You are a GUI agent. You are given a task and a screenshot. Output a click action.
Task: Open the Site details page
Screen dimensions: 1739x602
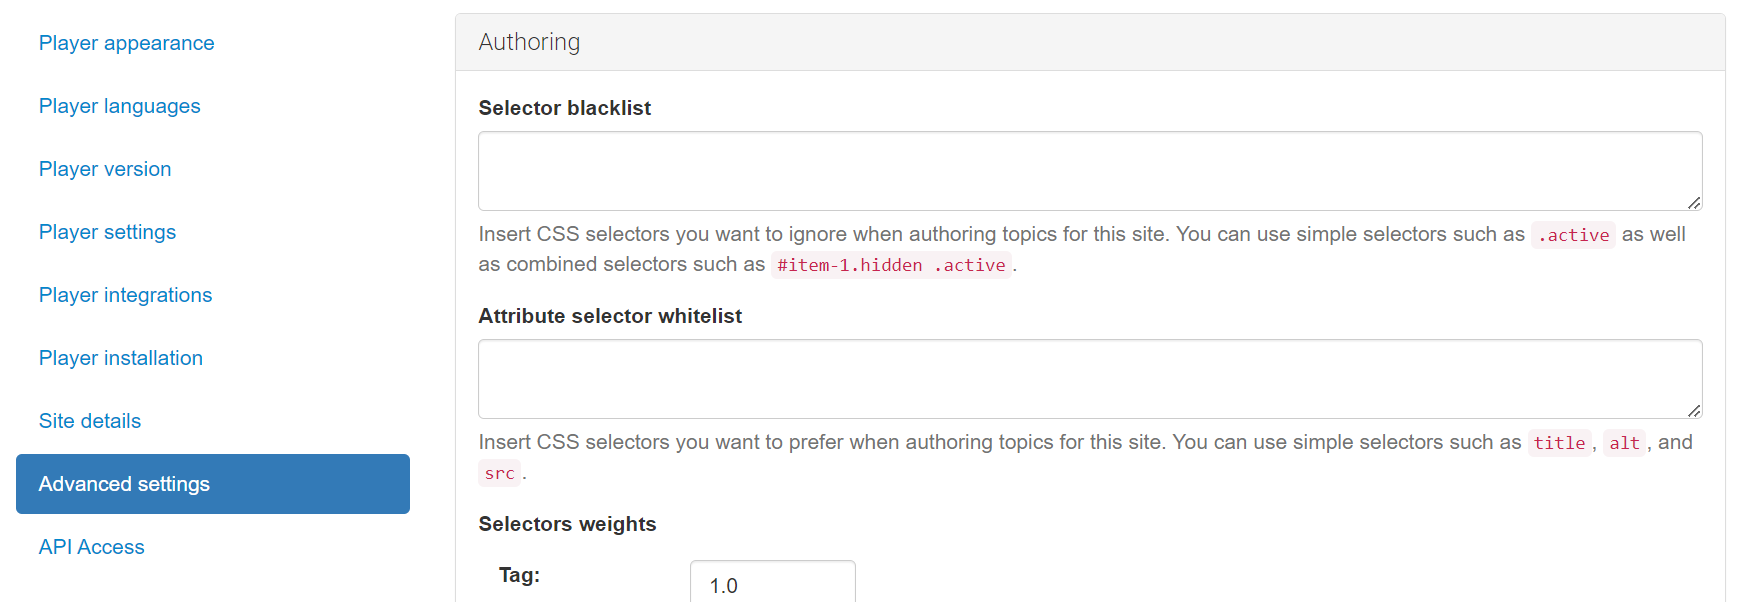90,421
